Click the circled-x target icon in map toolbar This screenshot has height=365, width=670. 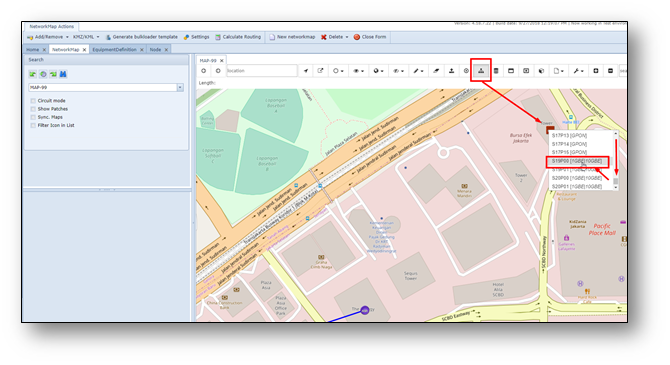coord(466,71)
